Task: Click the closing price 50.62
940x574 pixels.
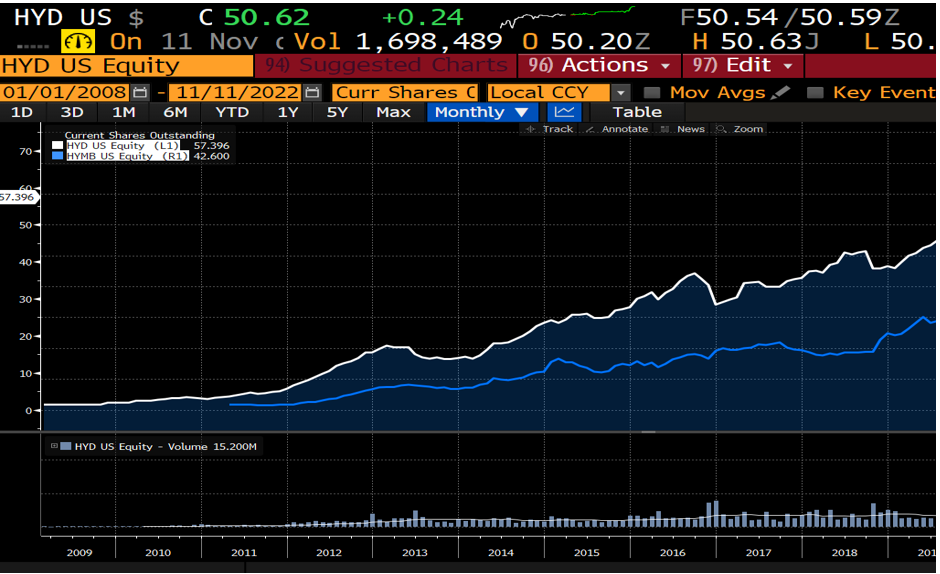Action: click(267, 17)
